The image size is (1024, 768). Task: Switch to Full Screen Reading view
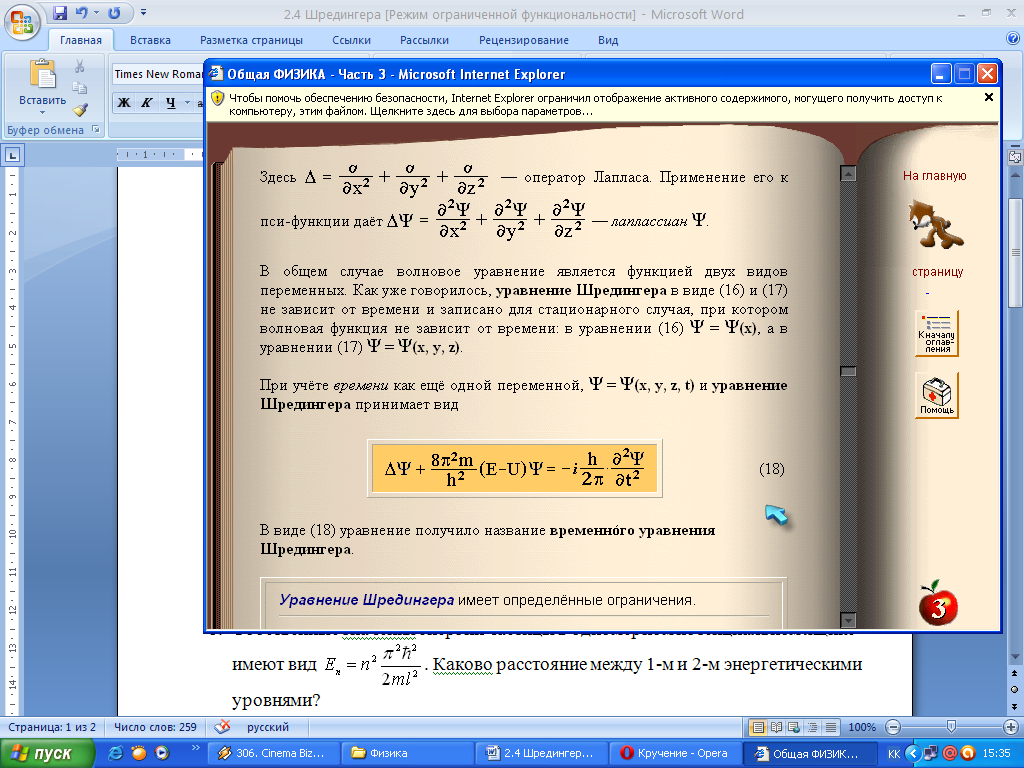[776, 727]
